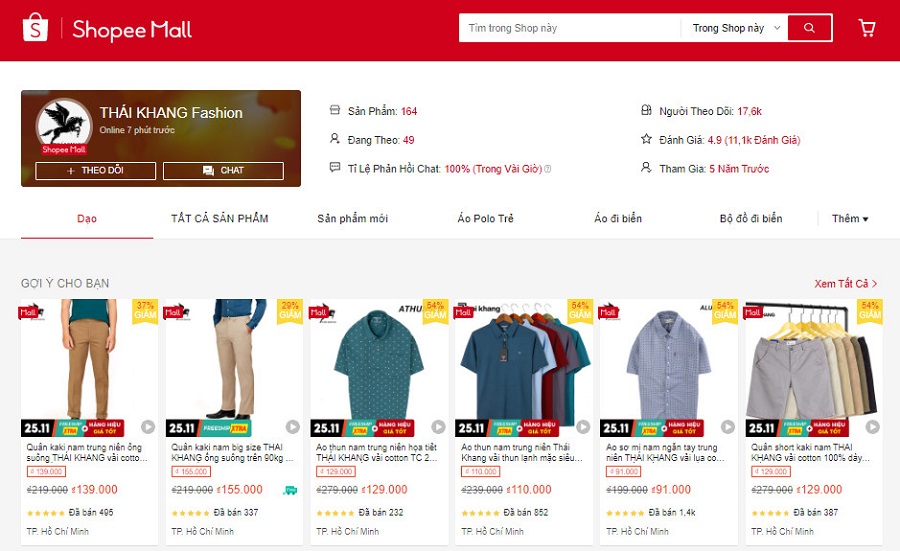This screenshot has height=551, width=900.
Task: Select the 'Áo Polo Trẻ' tab
Action: [485, 218]
